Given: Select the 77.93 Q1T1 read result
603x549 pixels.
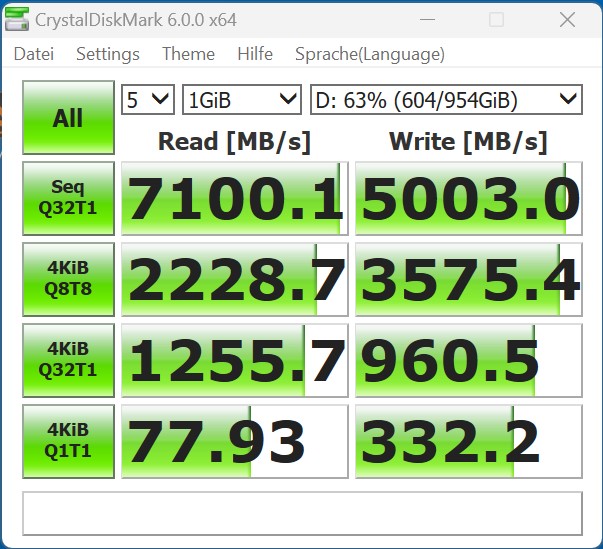Looking at the screenshot, I should pyautogui.click(x=235, y=441).
